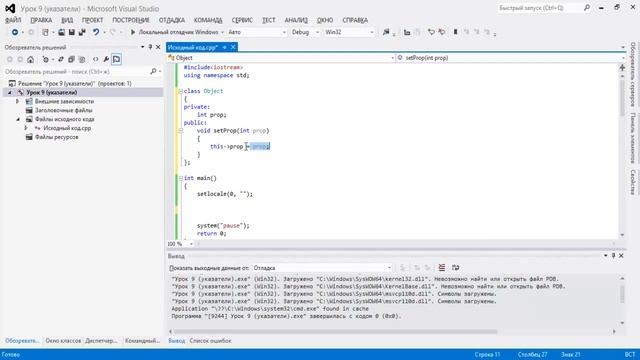Open the ПРАВКА menu
This screenshot has height=360, width=640.
(x=41, y=20)
